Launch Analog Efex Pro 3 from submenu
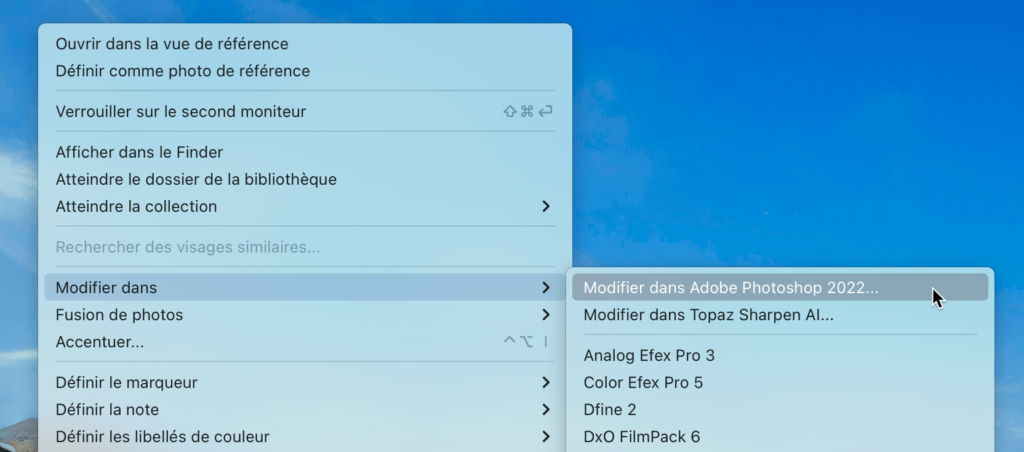This screenshot has width=1024, height=452. click(x=780, y=355)
